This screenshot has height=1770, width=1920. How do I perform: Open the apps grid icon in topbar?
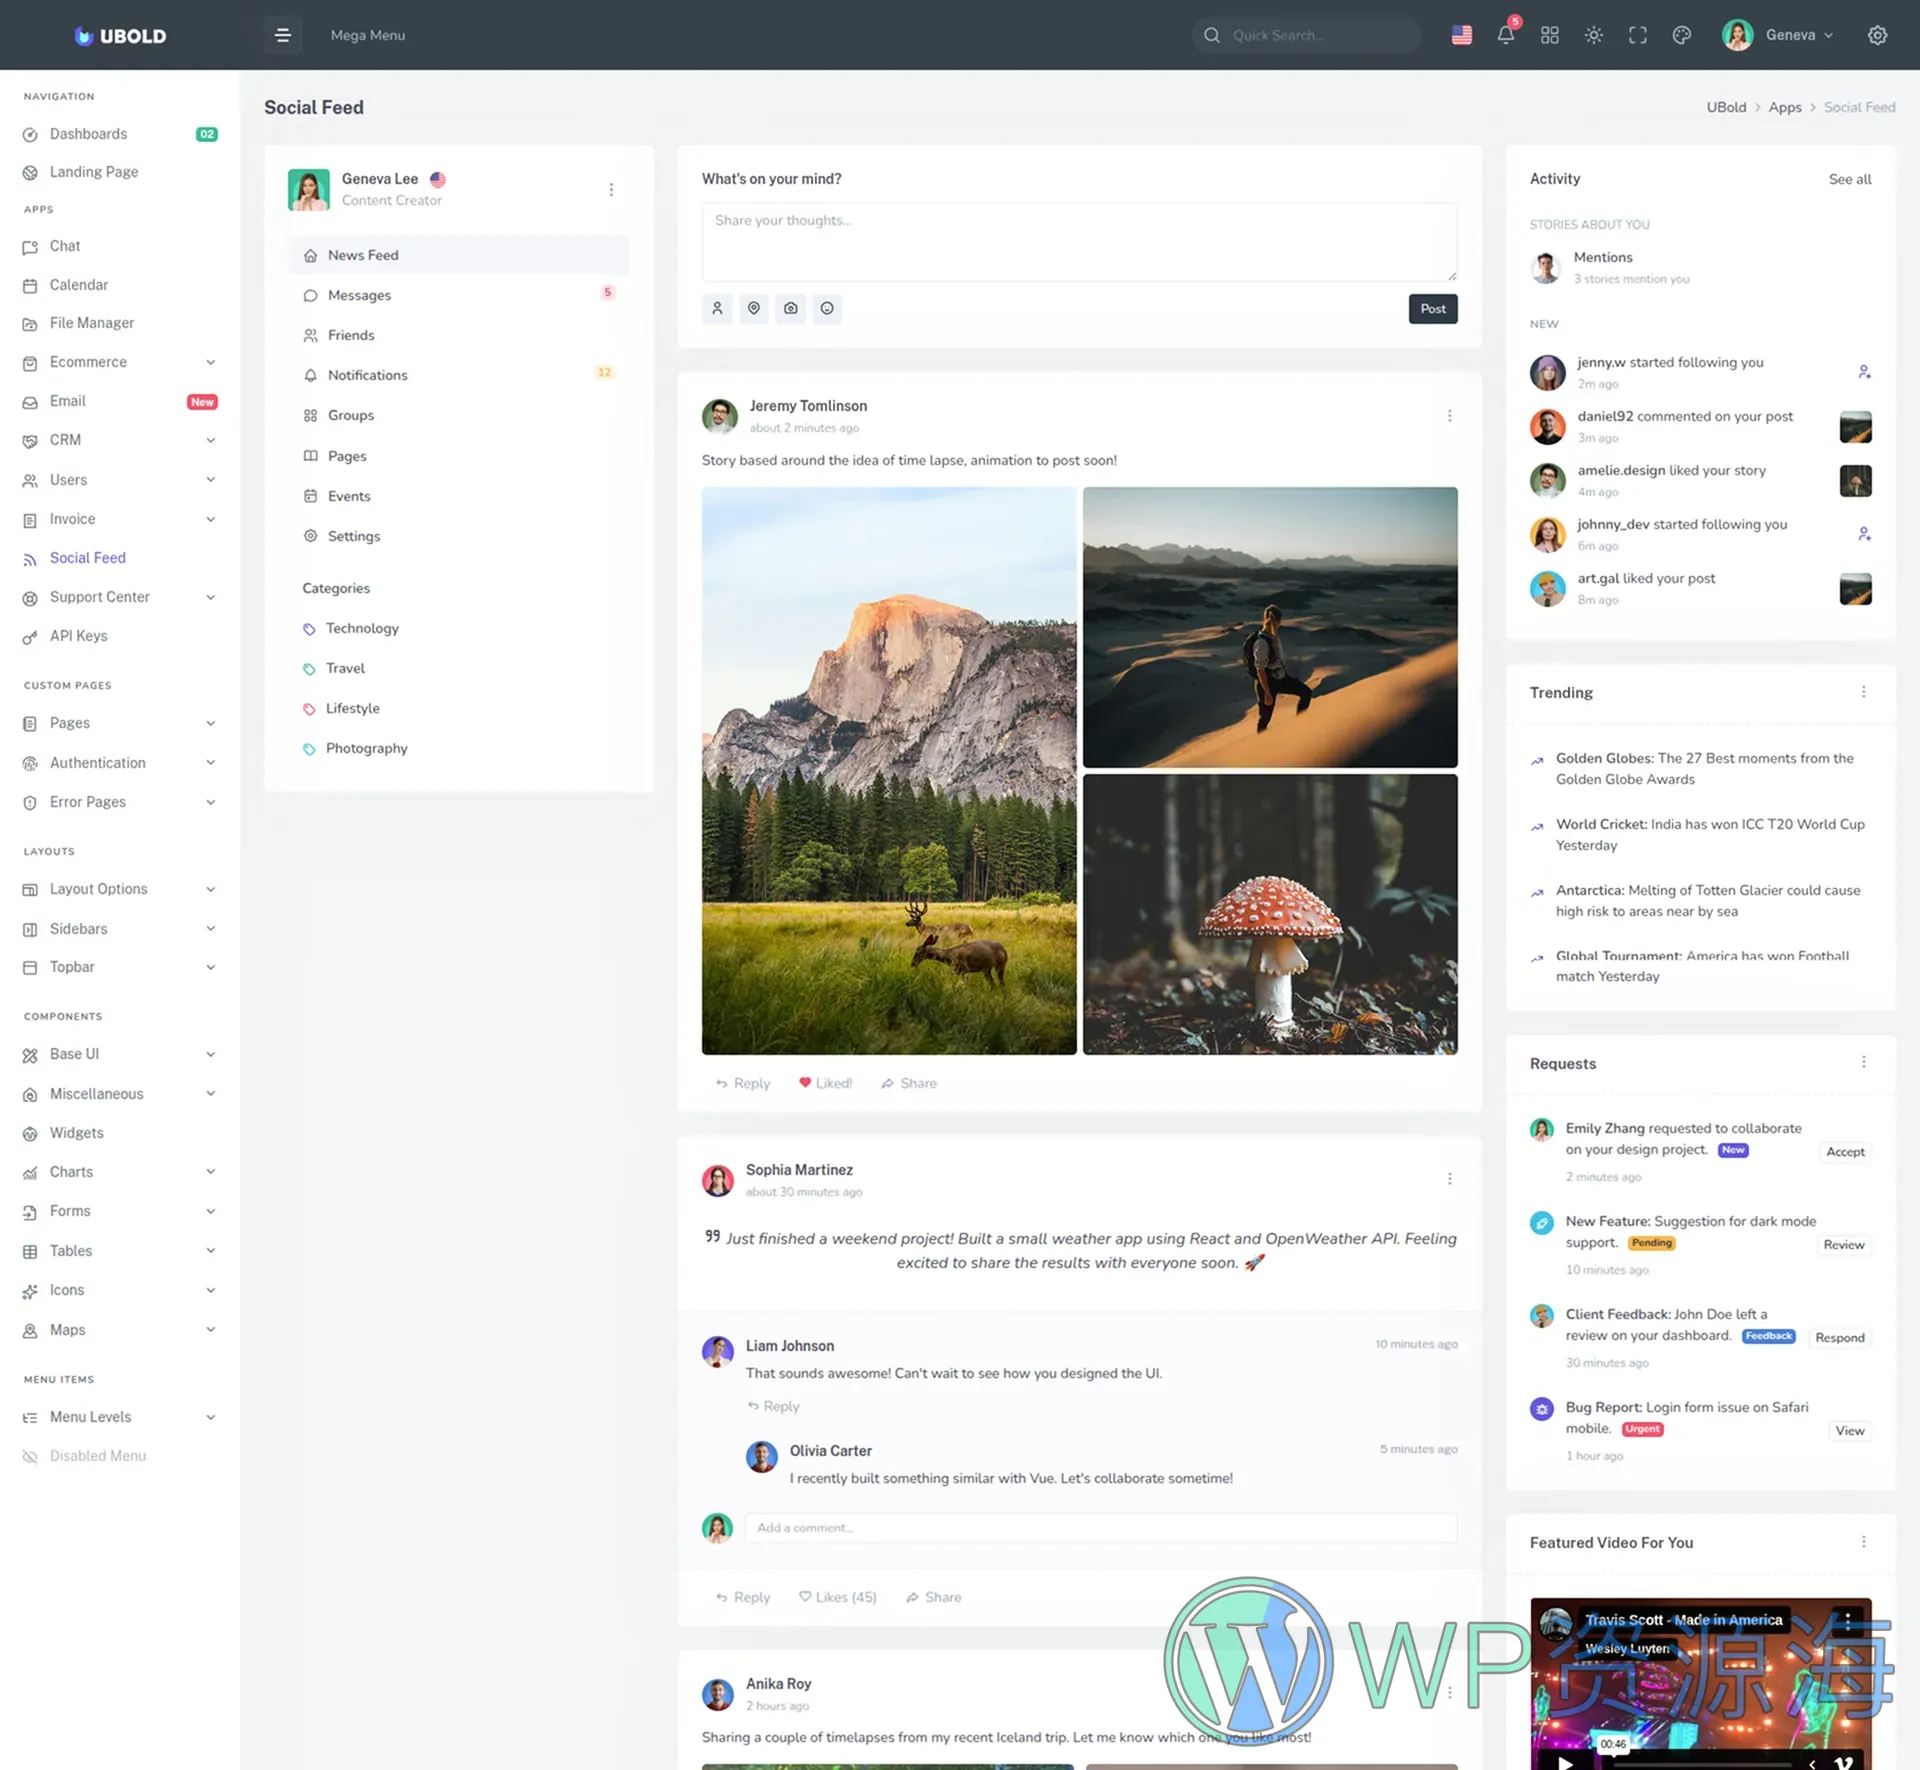[1549, 35]
